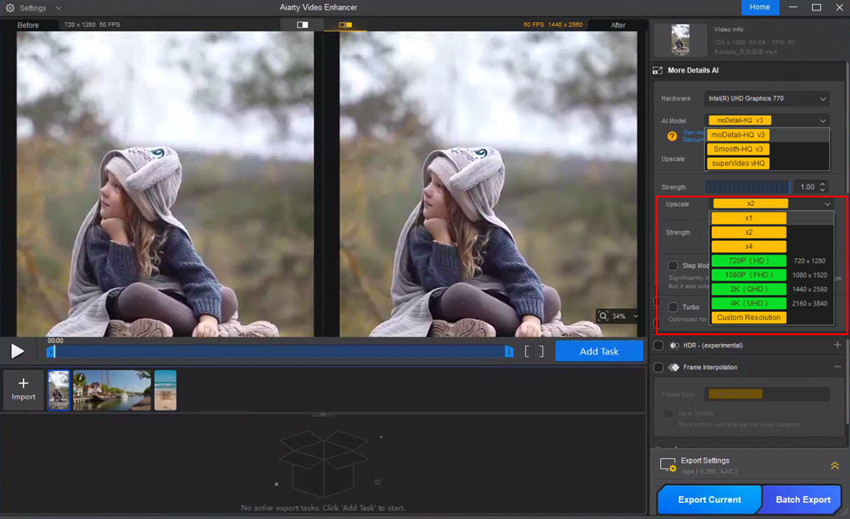This screenshot has height=519, width=850.
Task: Click the Export Current button
Action: click(x=709, y=499)
